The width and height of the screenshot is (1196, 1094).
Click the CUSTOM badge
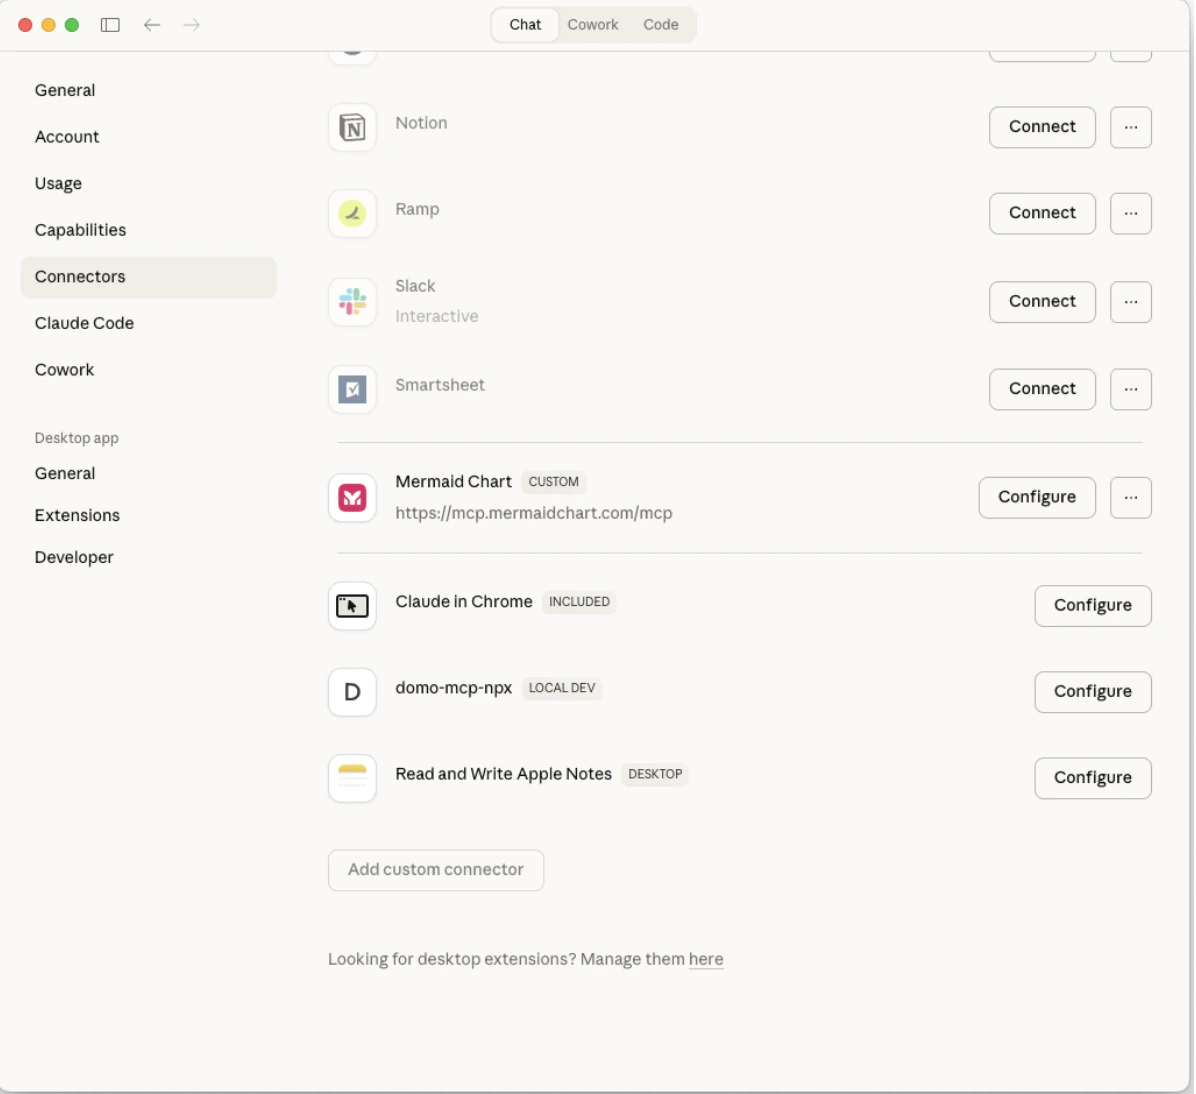click(553, 482)
